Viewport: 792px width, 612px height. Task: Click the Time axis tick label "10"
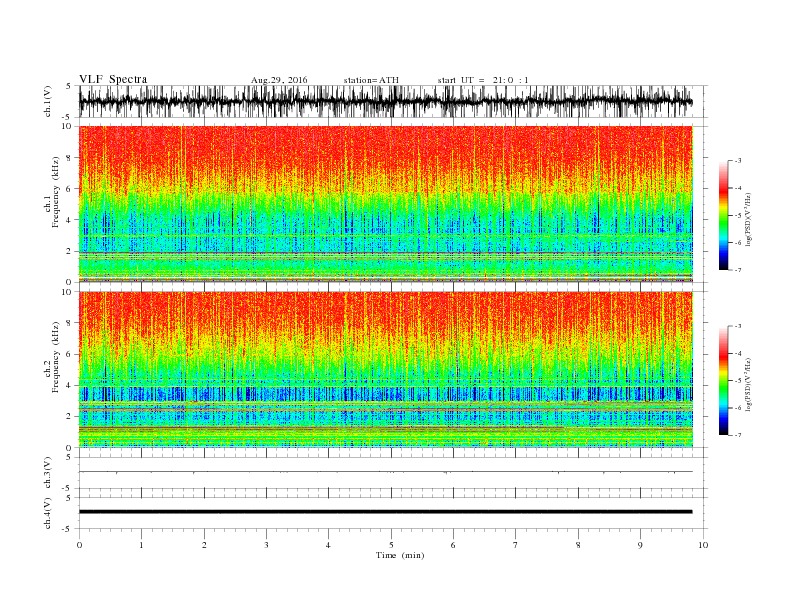[x=703, y=545]
